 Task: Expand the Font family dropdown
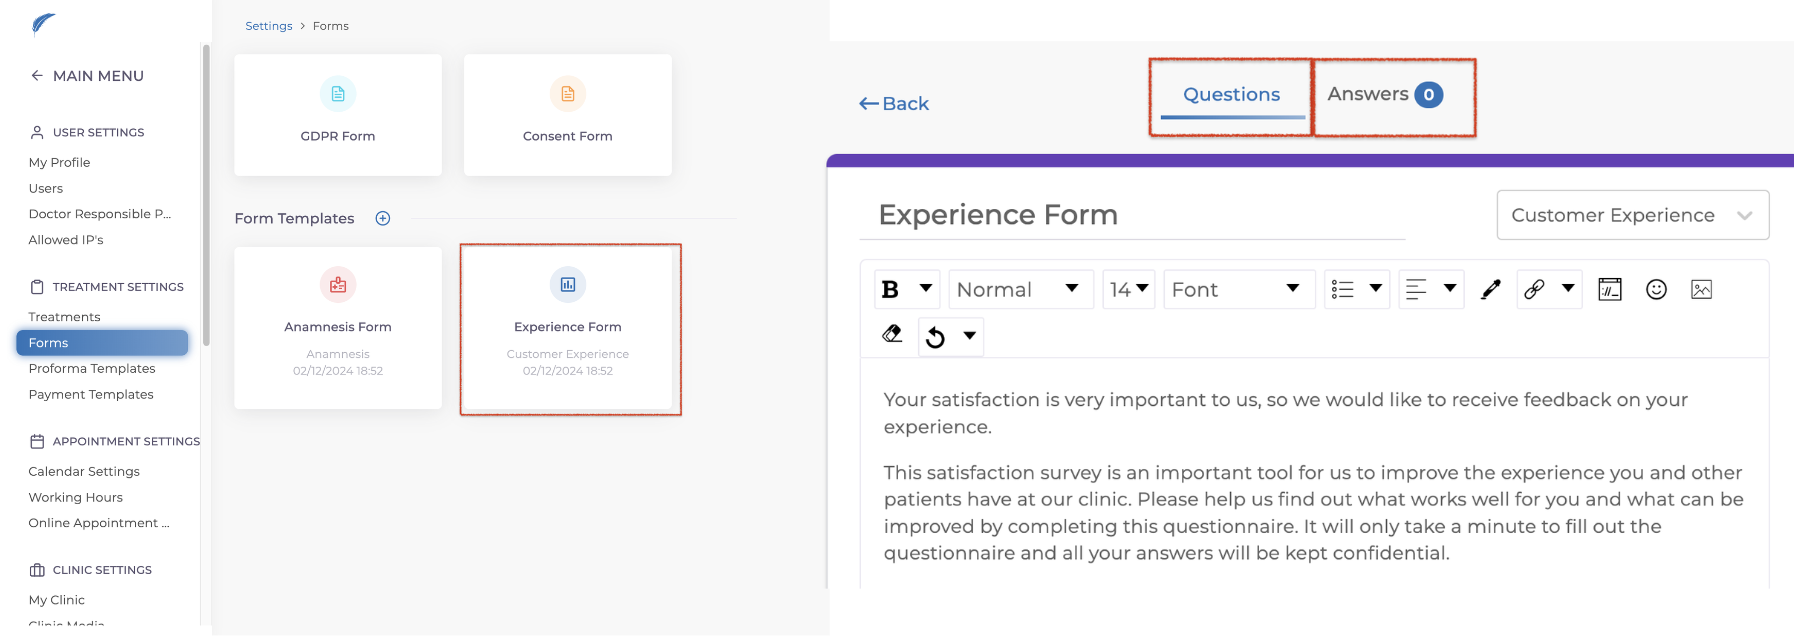click(1238, 290)
